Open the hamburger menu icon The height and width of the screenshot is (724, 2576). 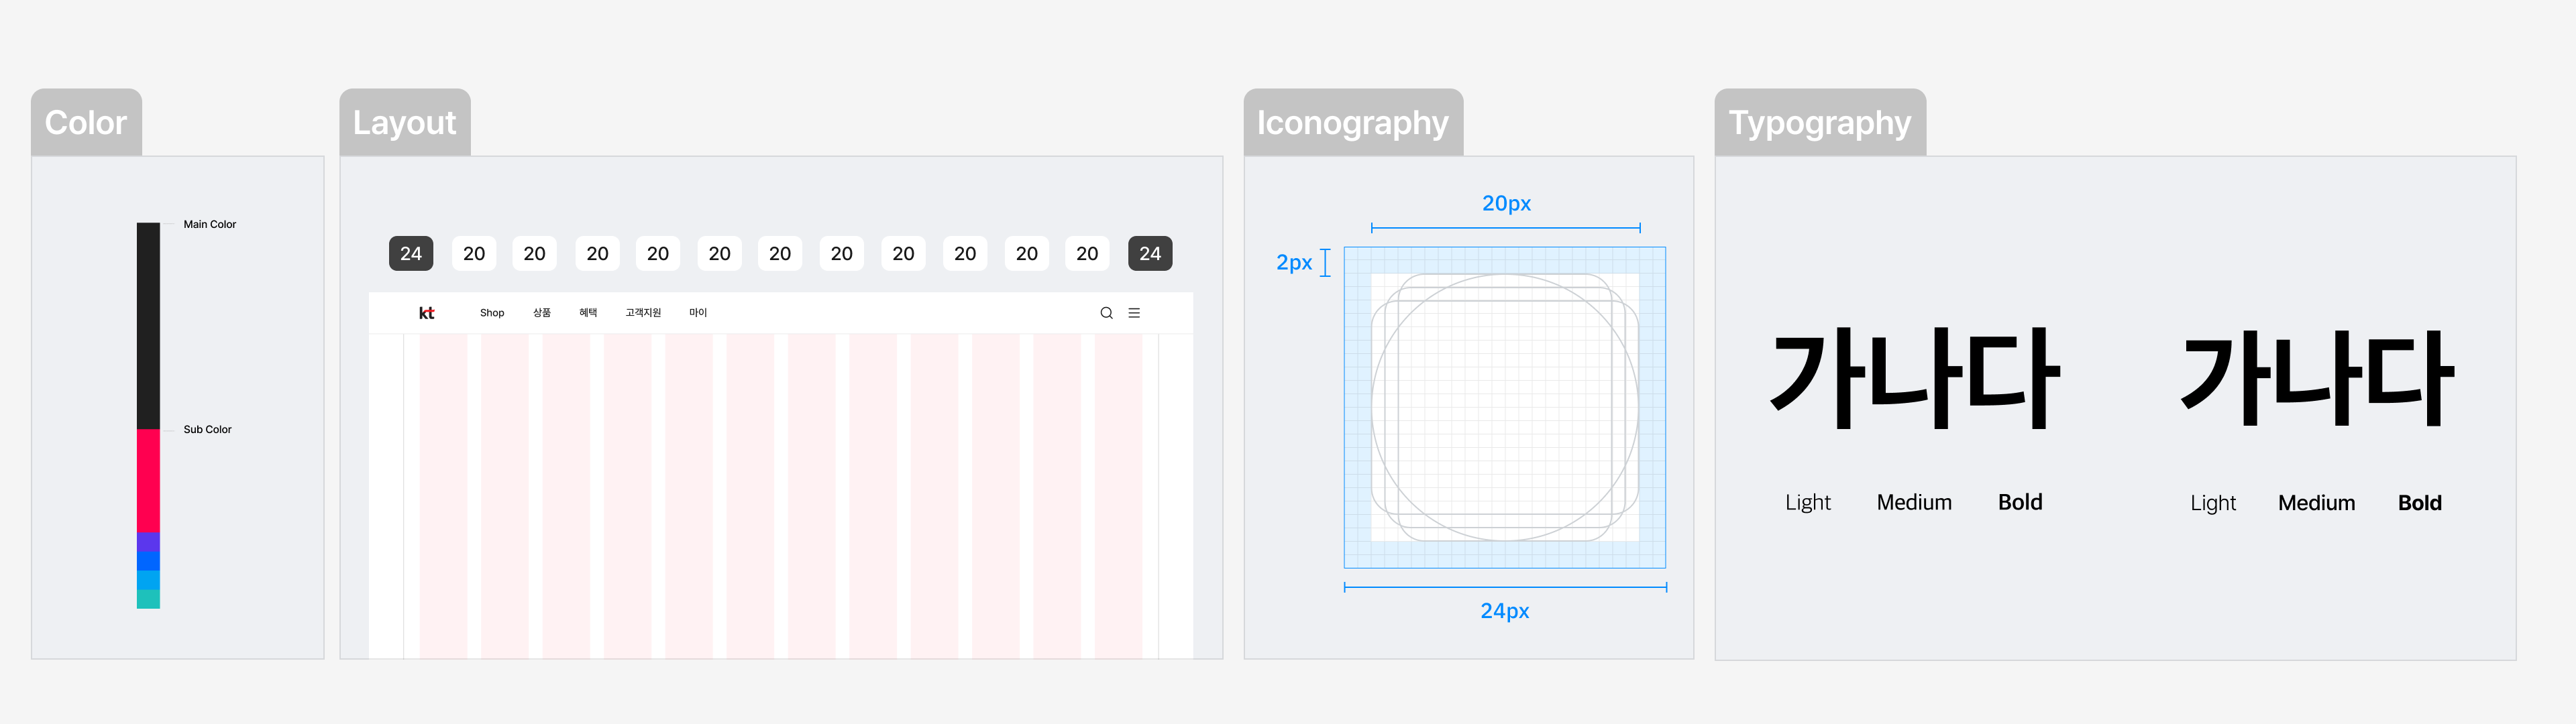pos(1134,313)
